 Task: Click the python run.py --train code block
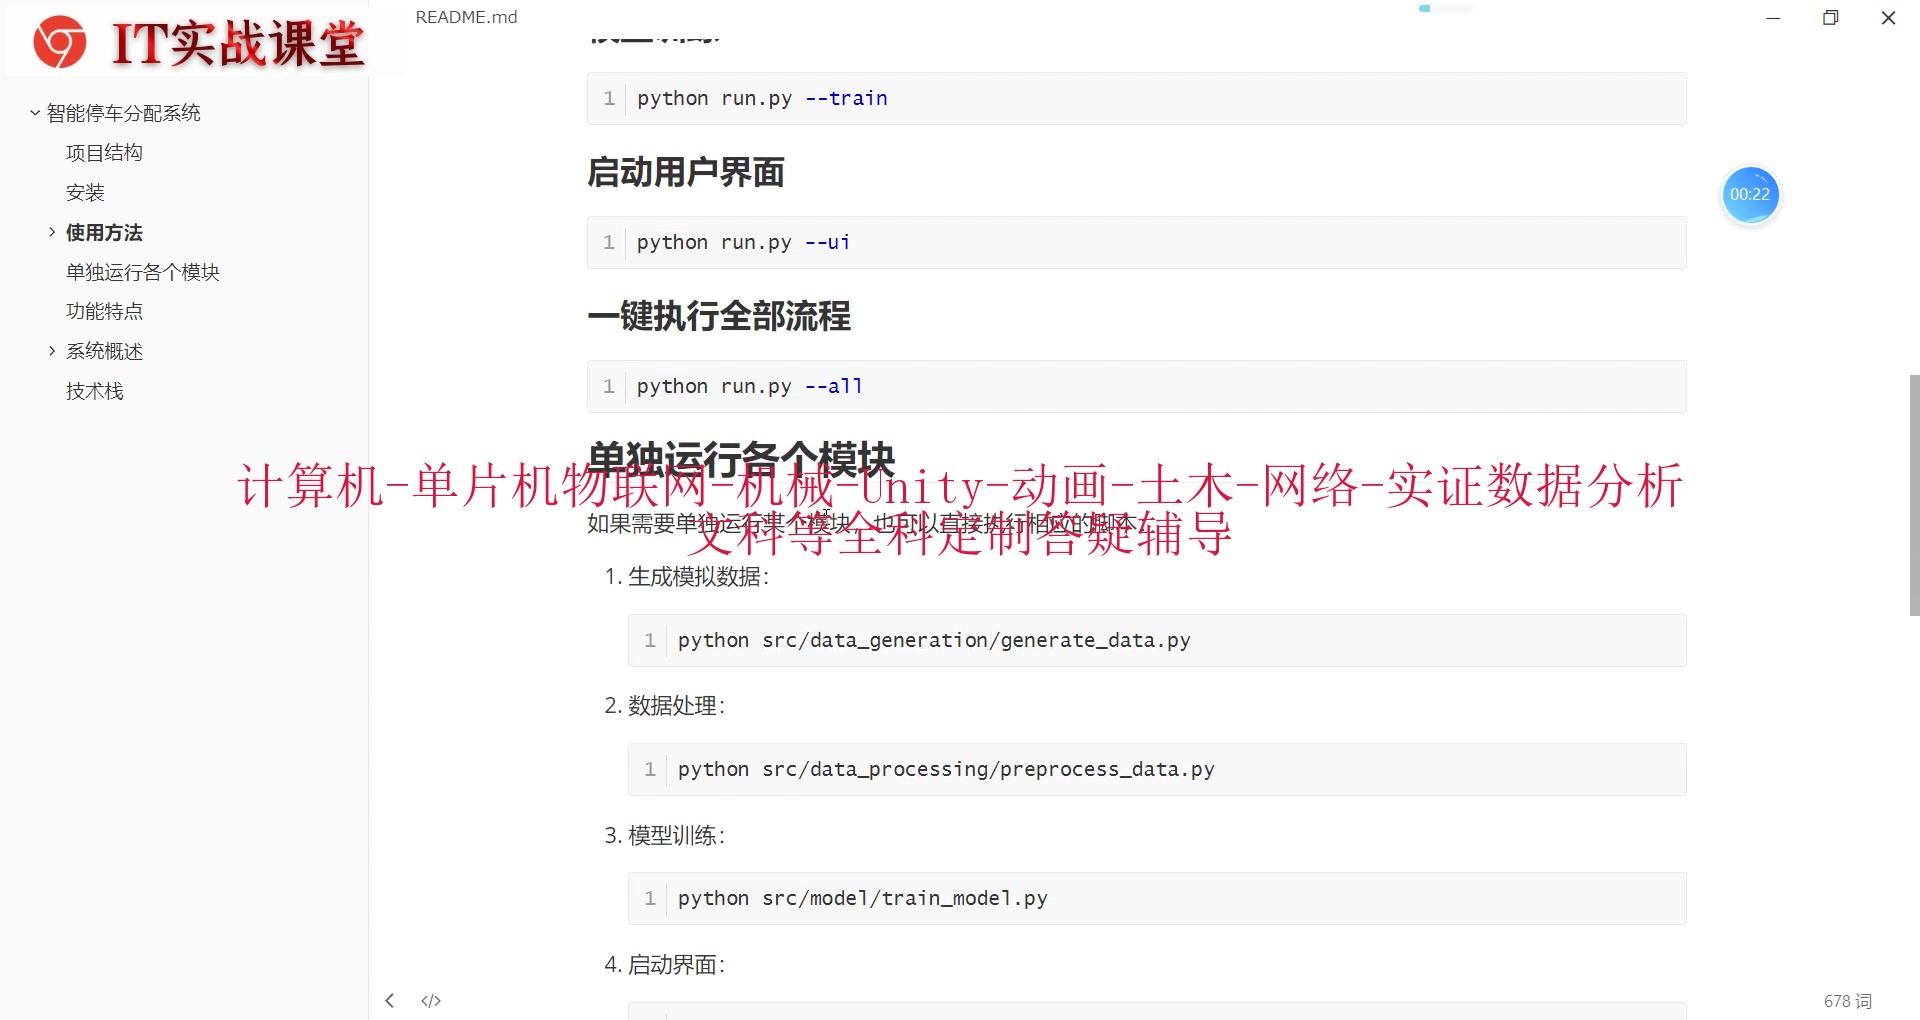pos(1136,98)
